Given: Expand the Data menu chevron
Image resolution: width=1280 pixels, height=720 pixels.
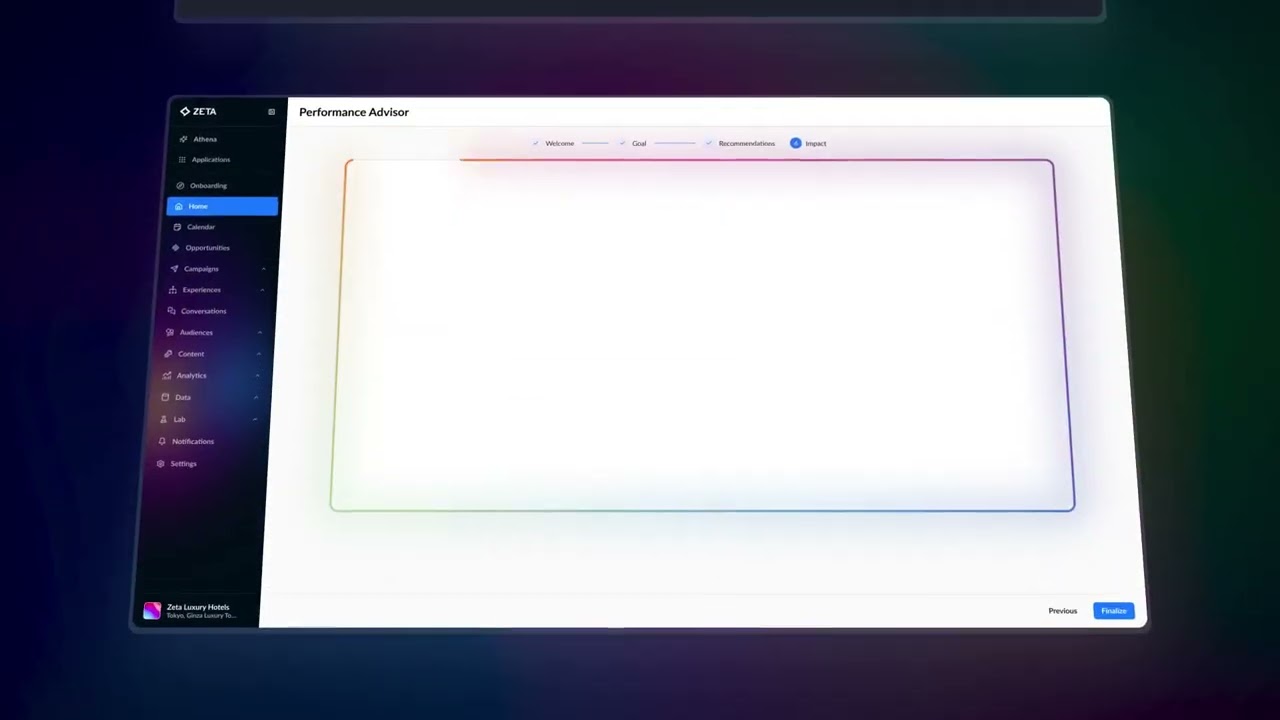Looking at the screenshot, I should tap(256, 398).
